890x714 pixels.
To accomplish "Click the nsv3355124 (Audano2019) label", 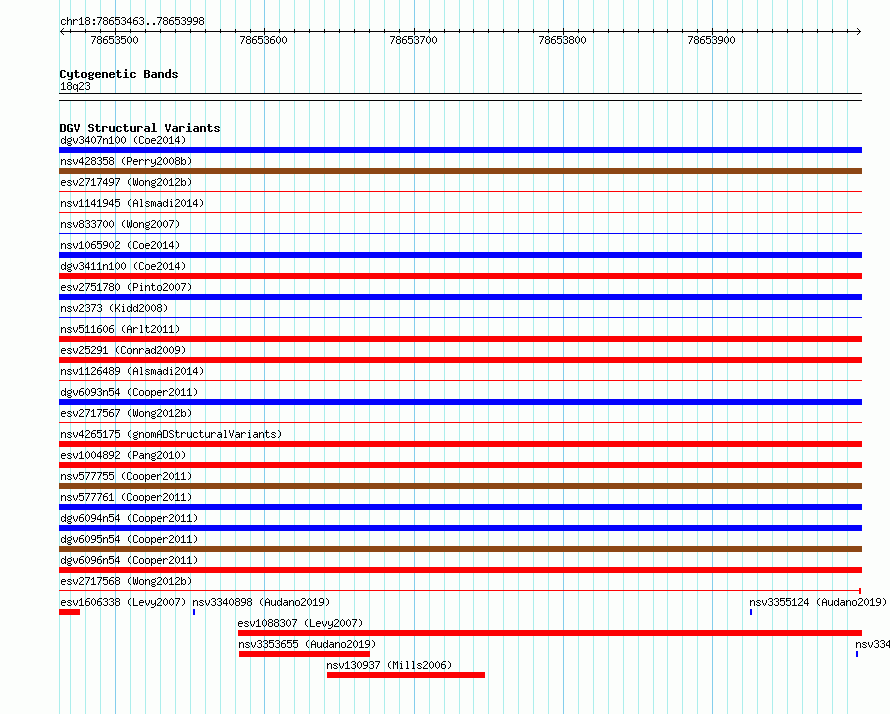I will click(818, 602).
